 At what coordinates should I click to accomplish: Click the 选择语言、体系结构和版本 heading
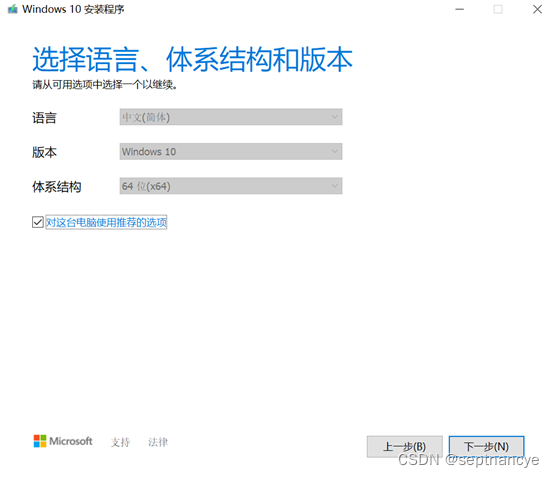[193, 59]
